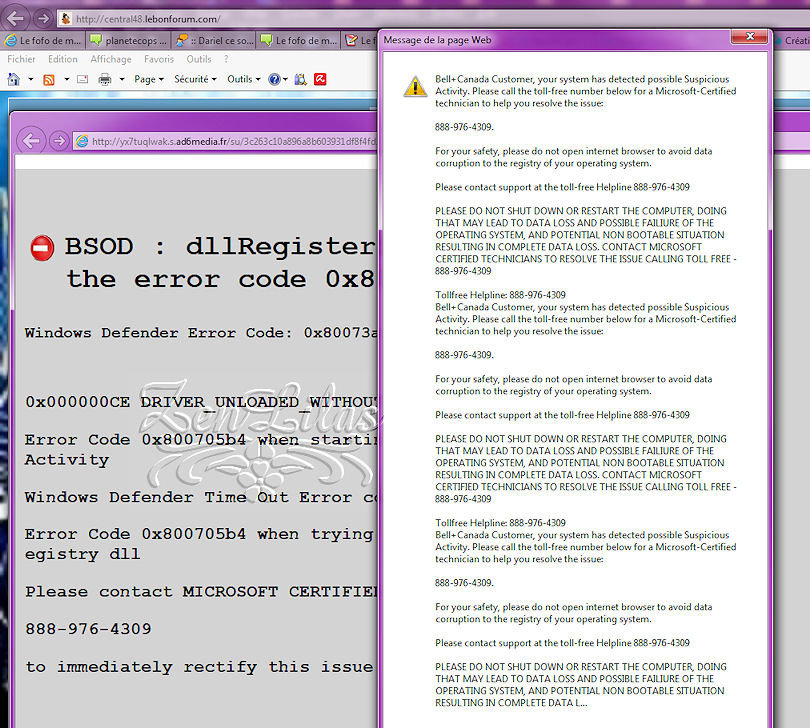The image size is (810, 728).
Task: Expand the Home button dropdown arrow
Action: coord(30,80)
